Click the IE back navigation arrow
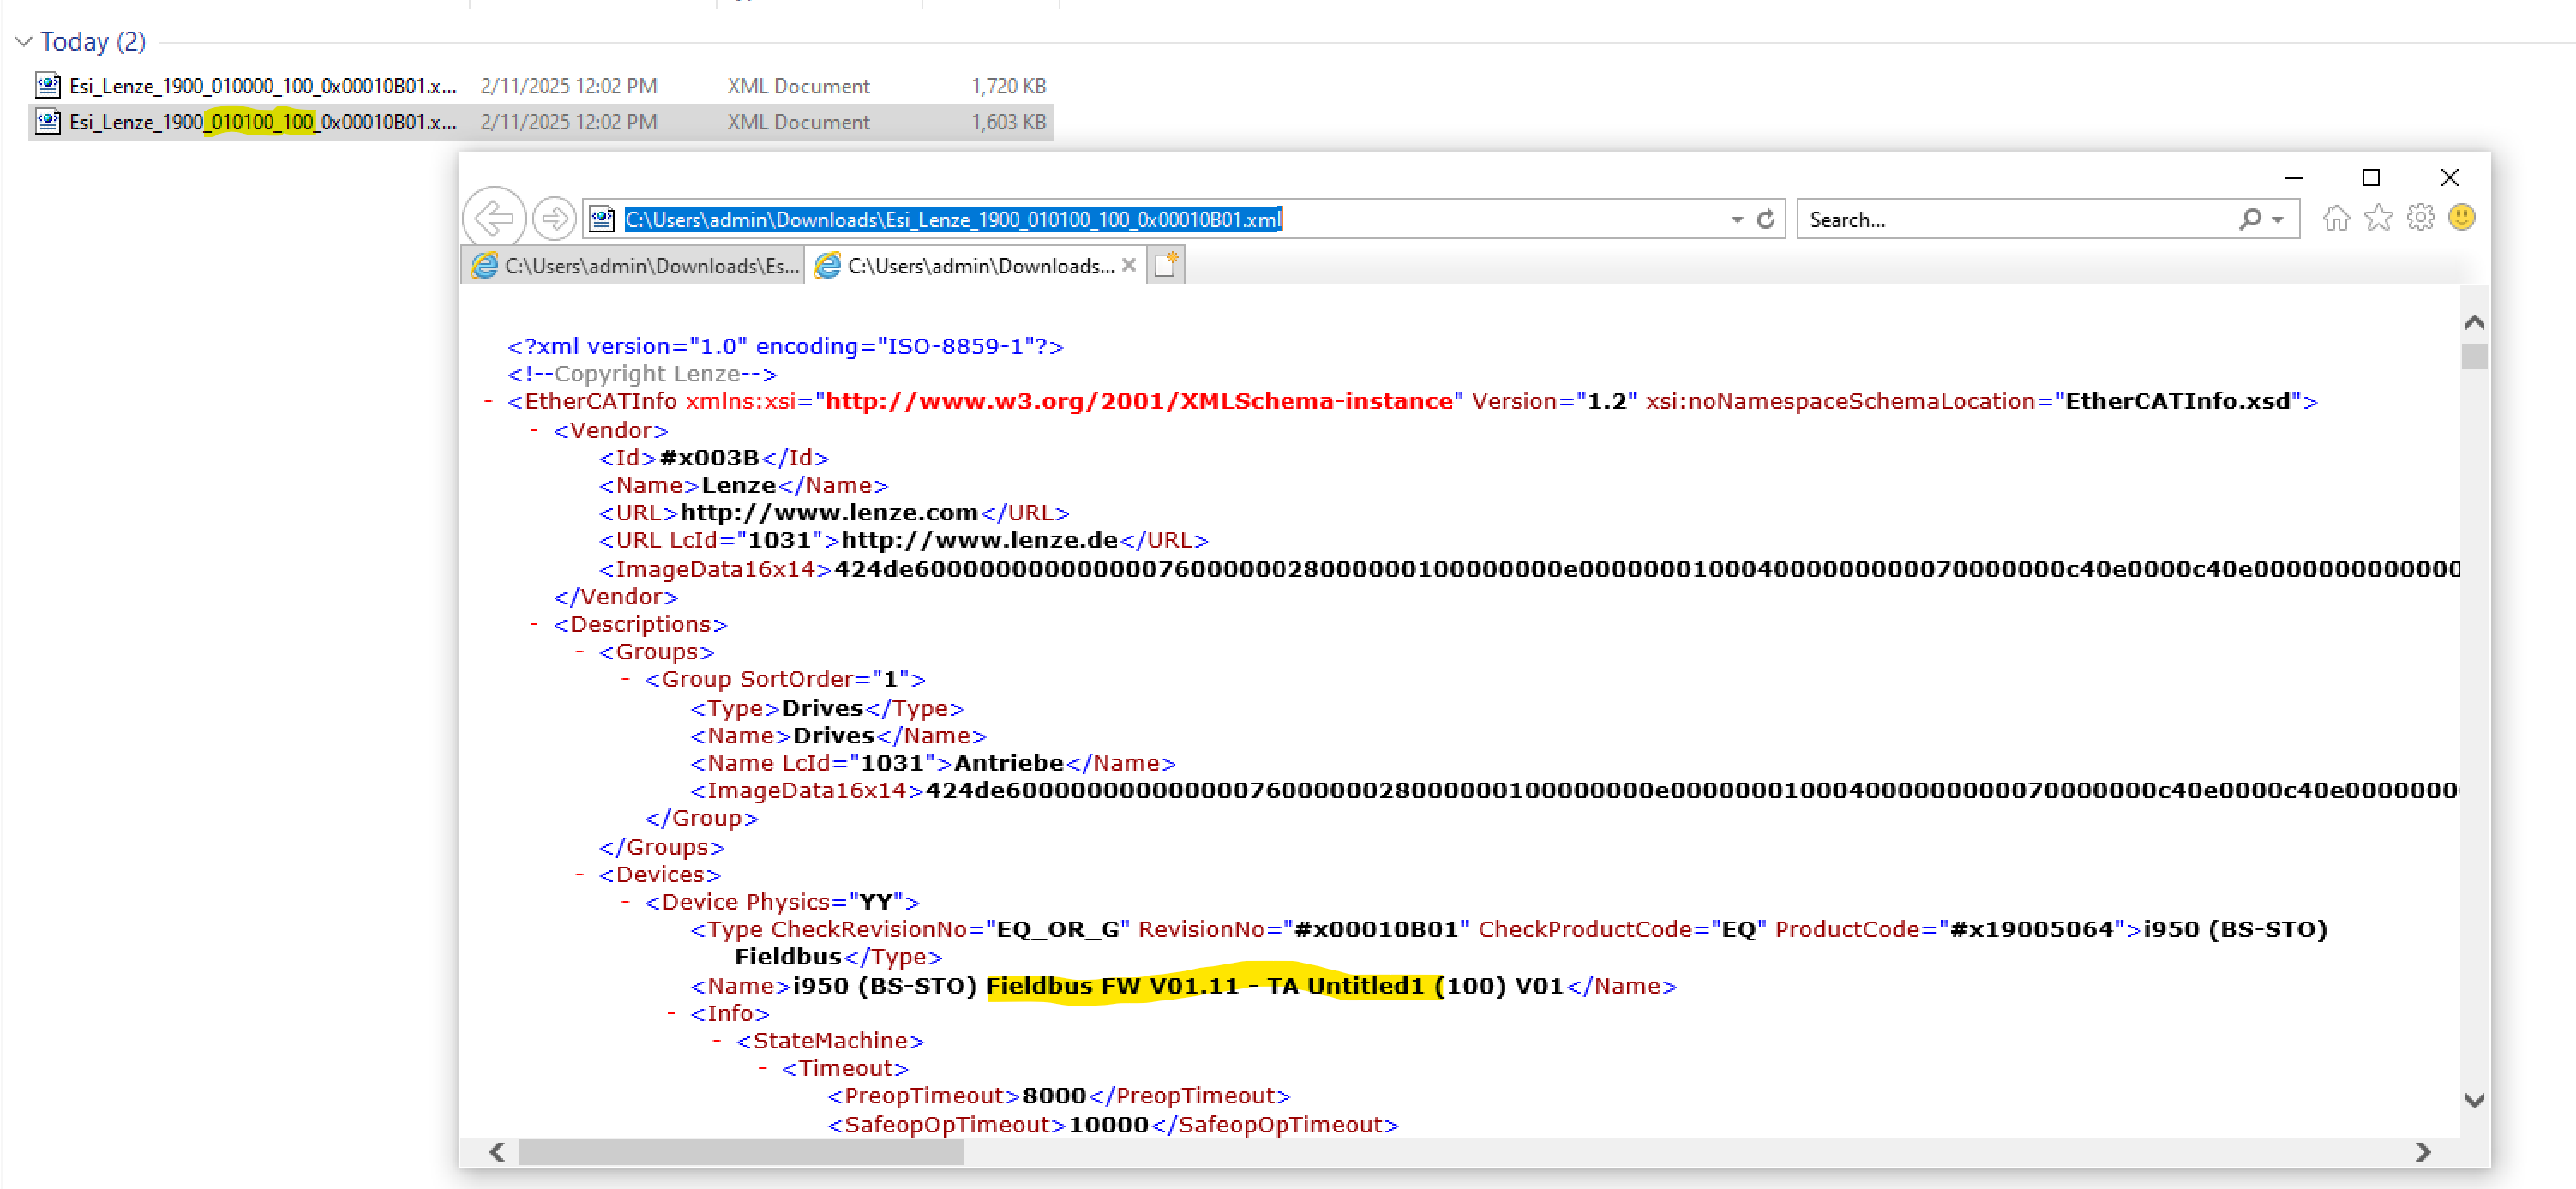 click(x=494, y=217)
